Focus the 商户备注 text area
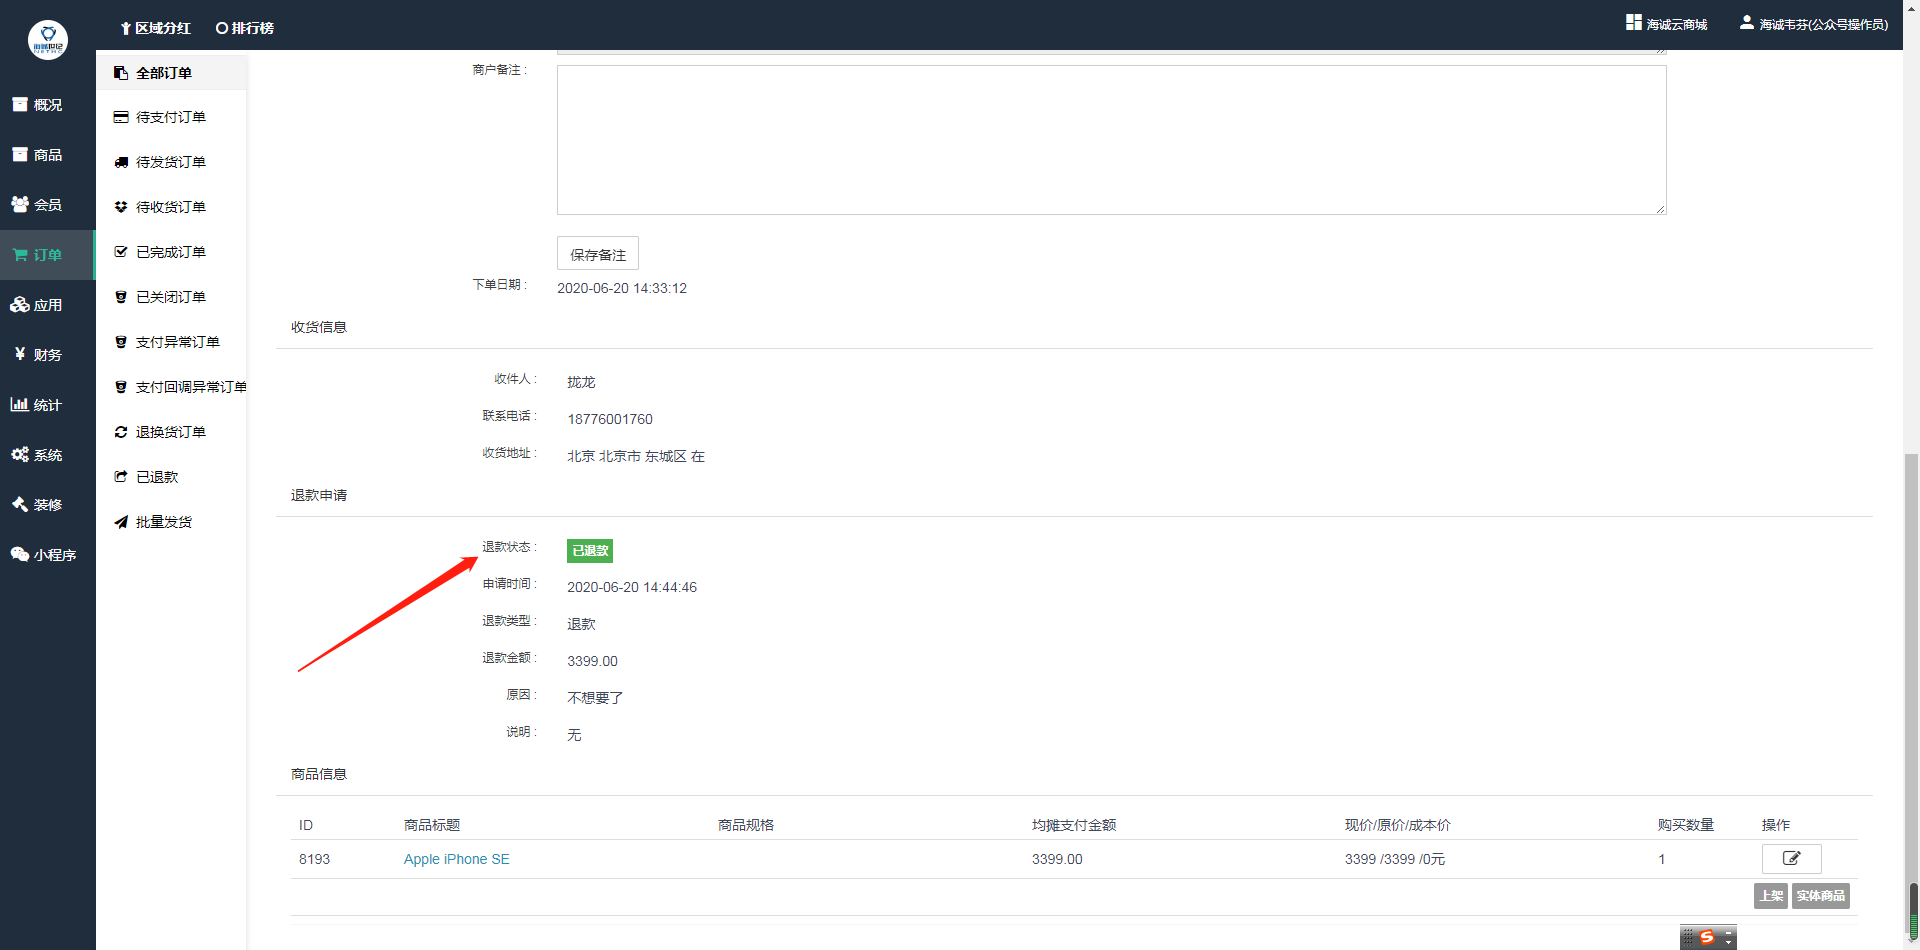 click(x=1112, y=140)
